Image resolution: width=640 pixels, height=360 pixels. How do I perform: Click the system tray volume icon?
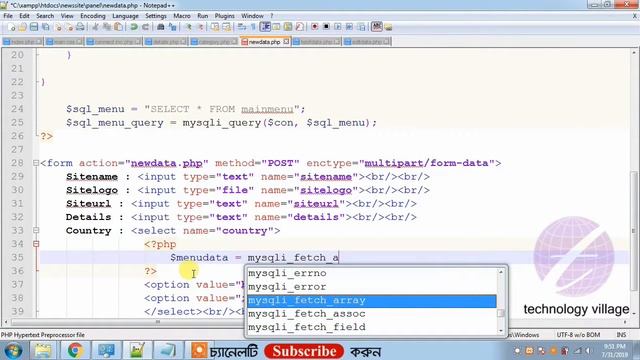[588, 351]
